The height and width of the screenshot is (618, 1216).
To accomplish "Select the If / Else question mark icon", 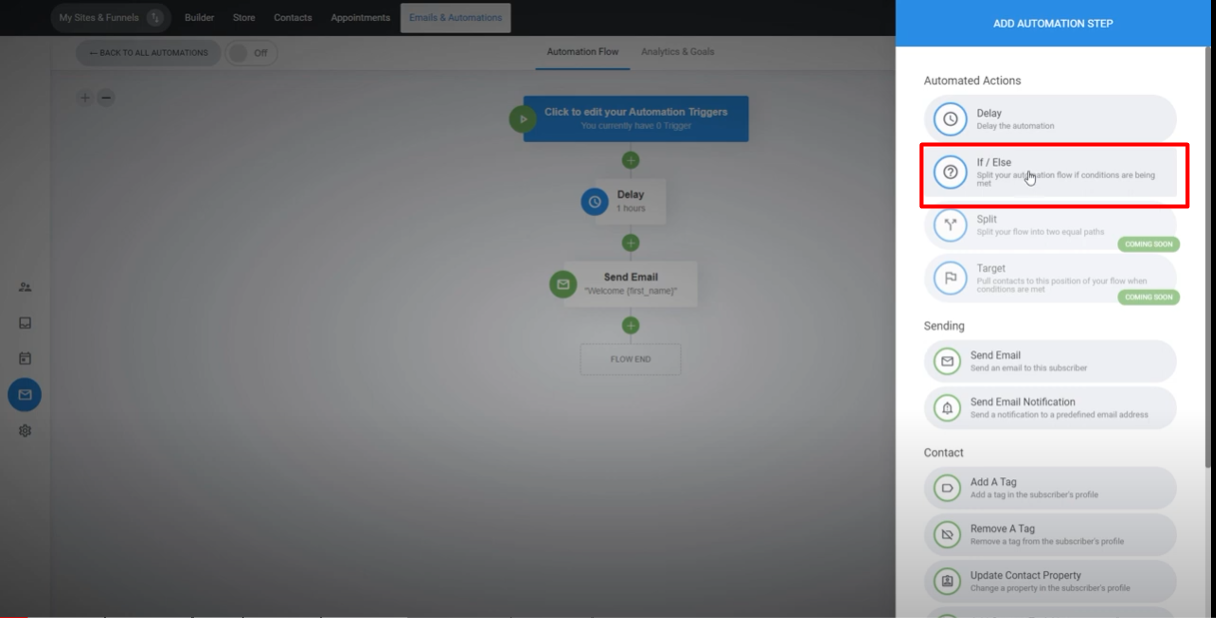I will (x=950, y=172).
